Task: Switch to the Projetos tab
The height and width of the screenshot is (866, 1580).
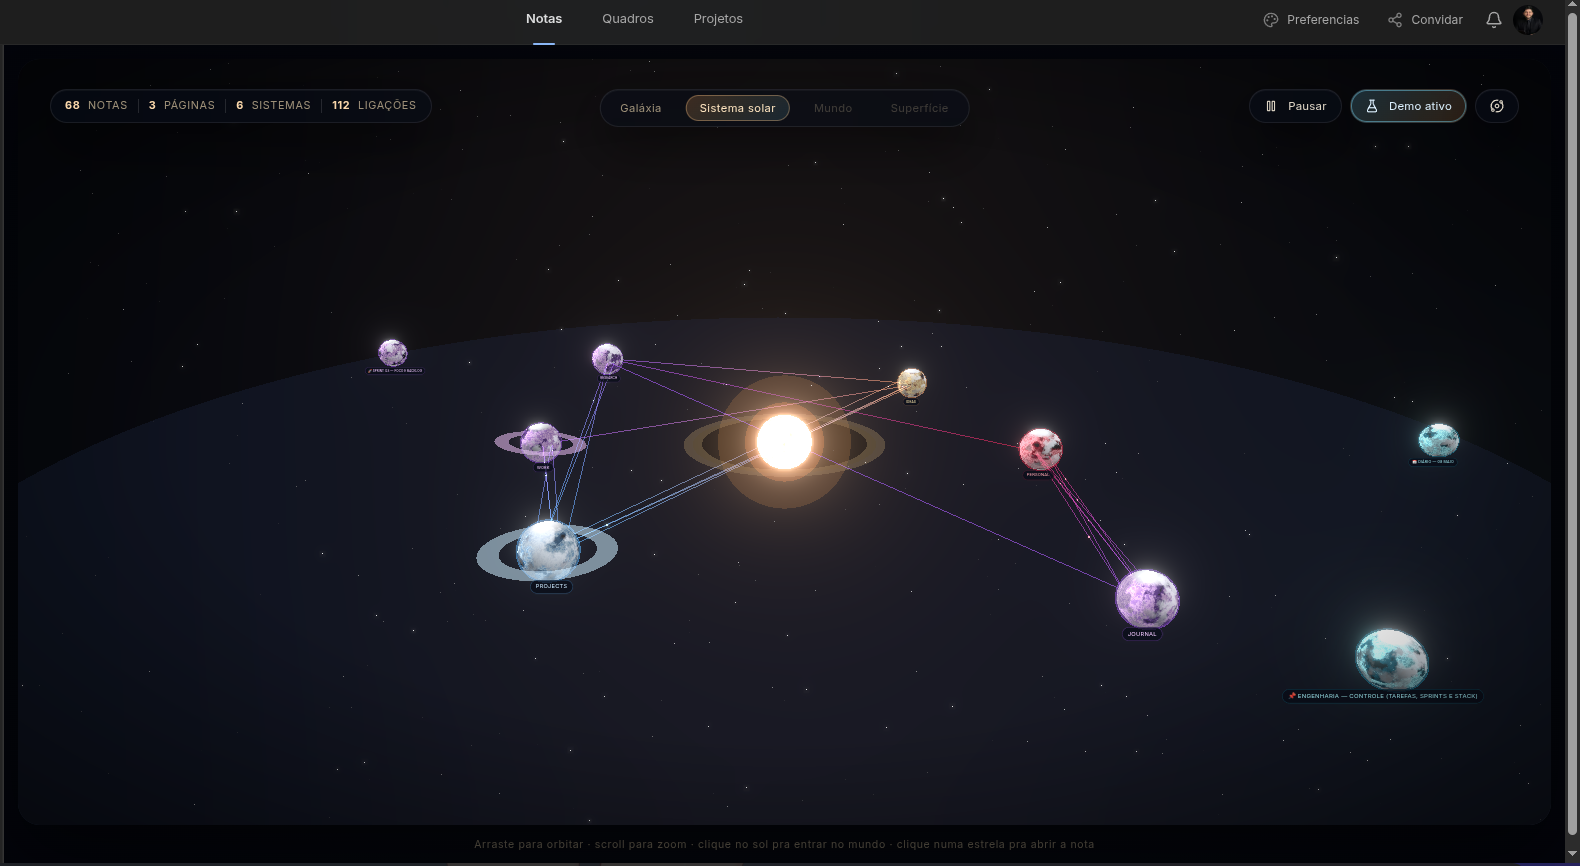Action: coord(718,19)
